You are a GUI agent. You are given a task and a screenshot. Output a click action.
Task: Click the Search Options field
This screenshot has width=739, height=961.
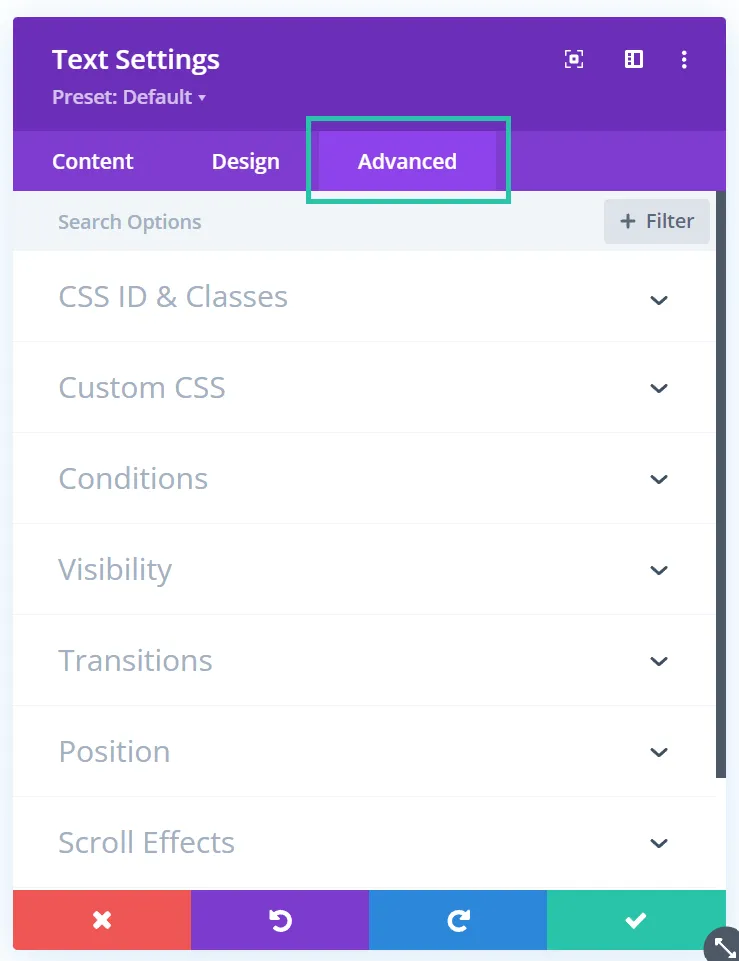coord(129,221)
